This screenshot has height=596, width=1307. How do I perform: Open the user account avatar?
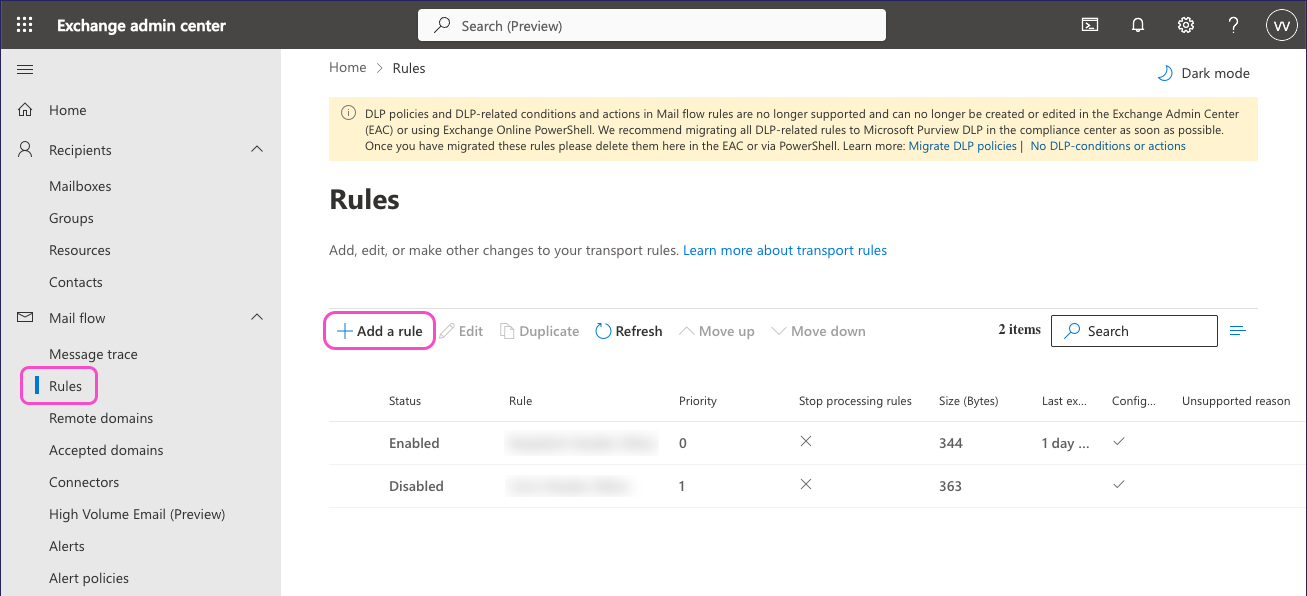click(1281, 25)
